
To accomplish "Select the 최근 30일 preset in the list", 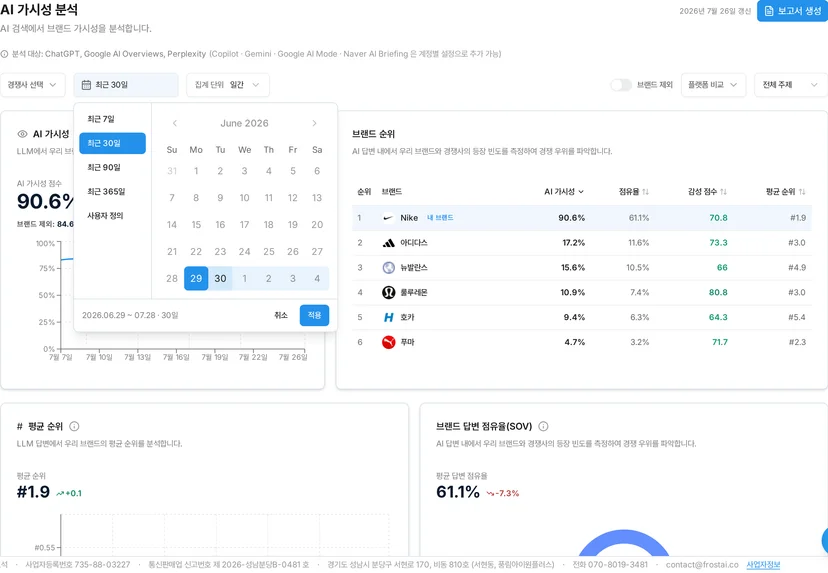I will 112,143.
